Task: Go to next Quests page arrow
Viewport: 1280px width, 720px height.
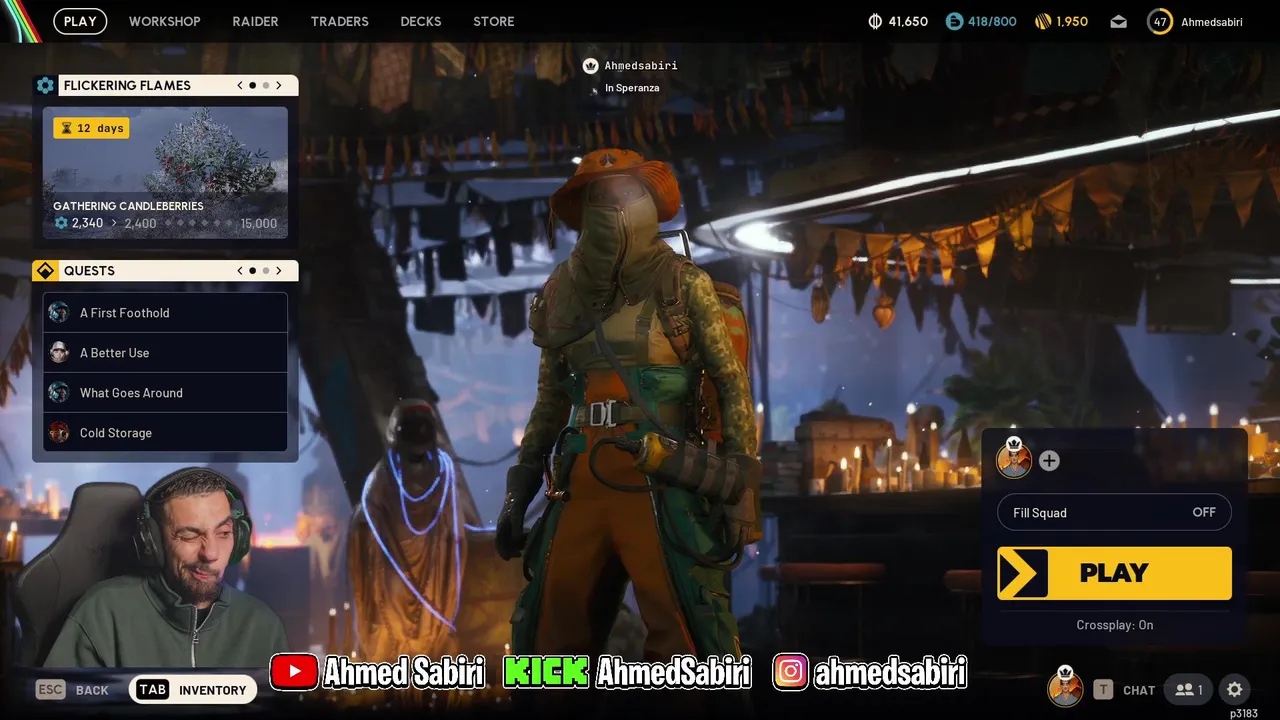Action: [279, 271]
